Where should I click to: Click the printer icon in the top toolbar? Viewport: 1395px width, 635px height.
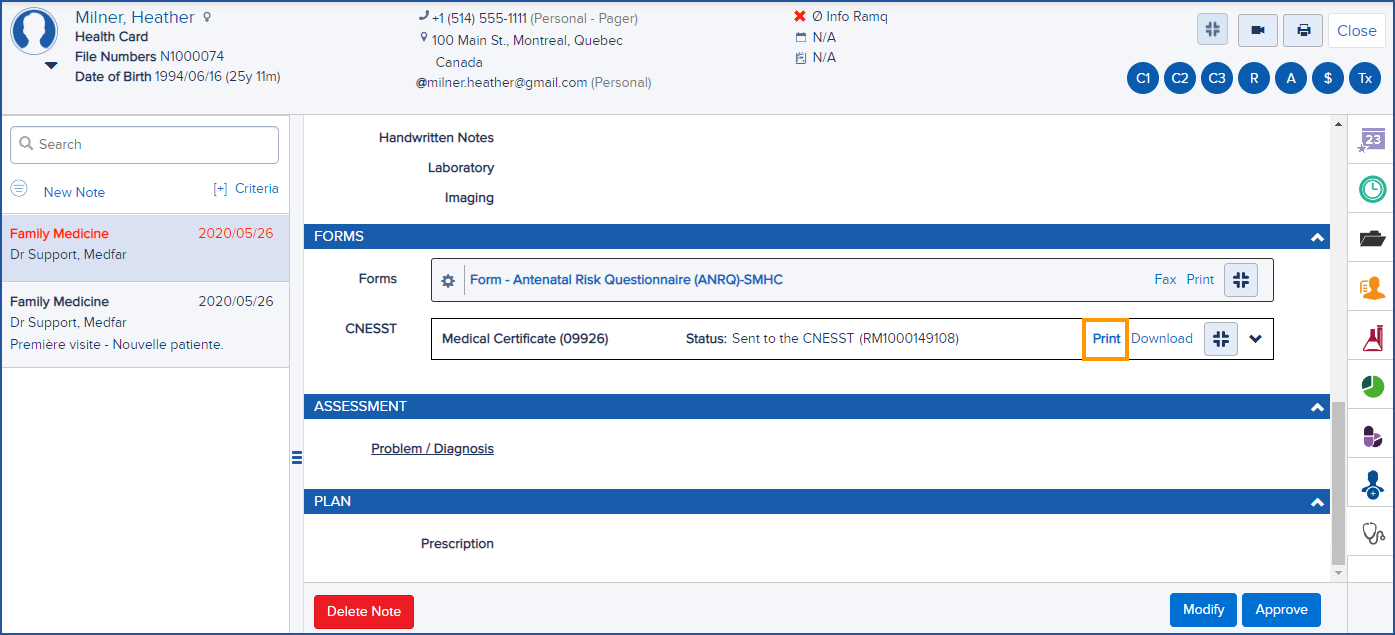[x=1302, y=30]
